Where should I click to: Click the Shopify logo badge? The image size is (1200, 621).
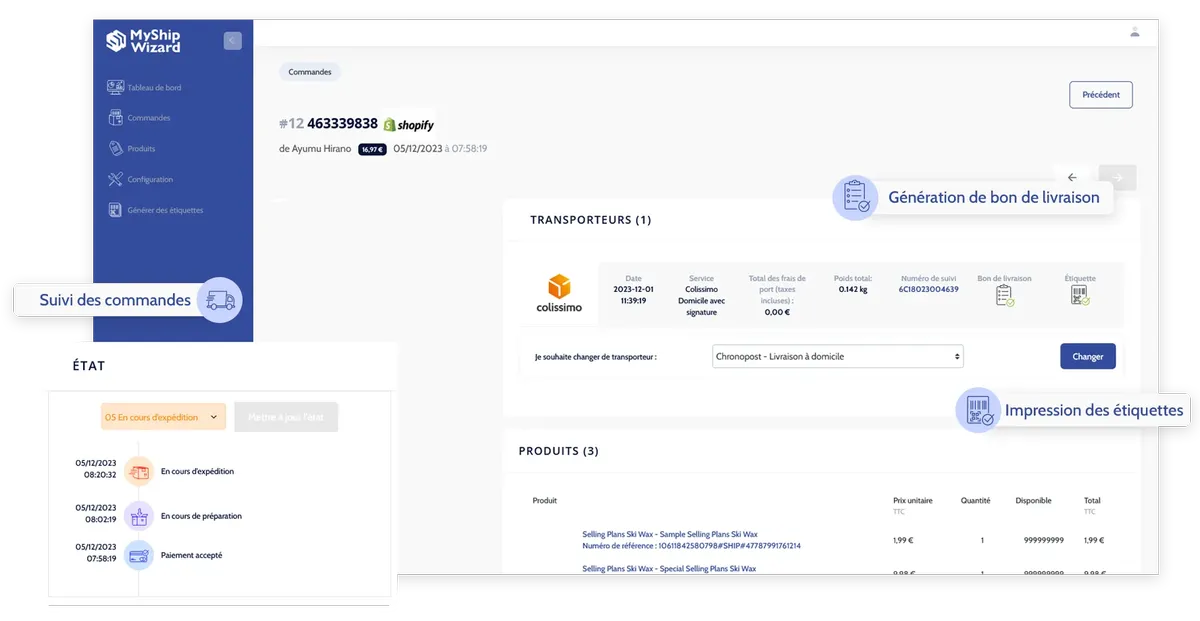pos(409,125)
